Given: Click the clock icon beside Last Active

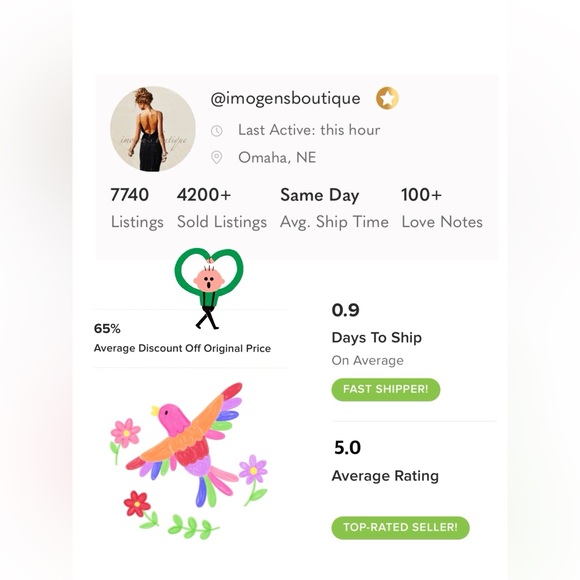Looking at the screenshot, I should [216, 131].
